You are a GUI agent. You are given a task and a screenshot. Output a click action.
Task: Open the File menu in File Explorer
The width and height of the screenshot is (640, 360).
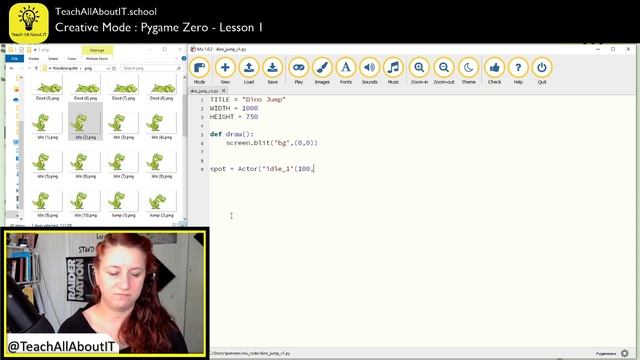pyautogui.click(x=15, y=59)
